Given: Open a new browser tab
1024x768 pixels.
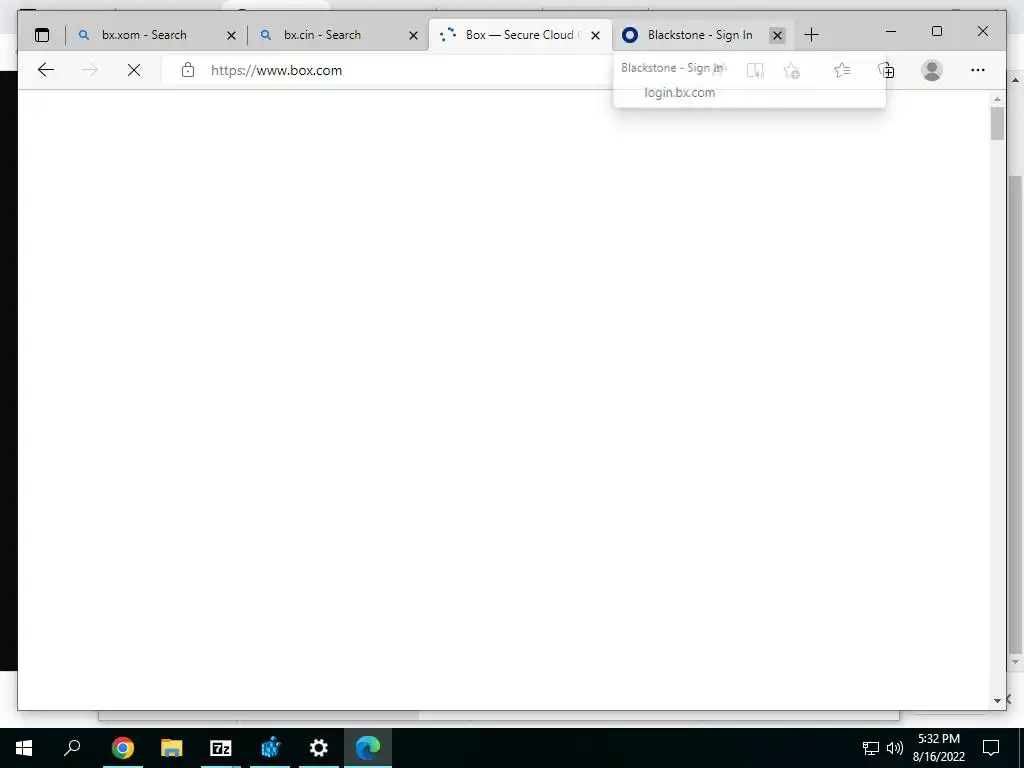Looking at the screenshot, I should point(811,35).
